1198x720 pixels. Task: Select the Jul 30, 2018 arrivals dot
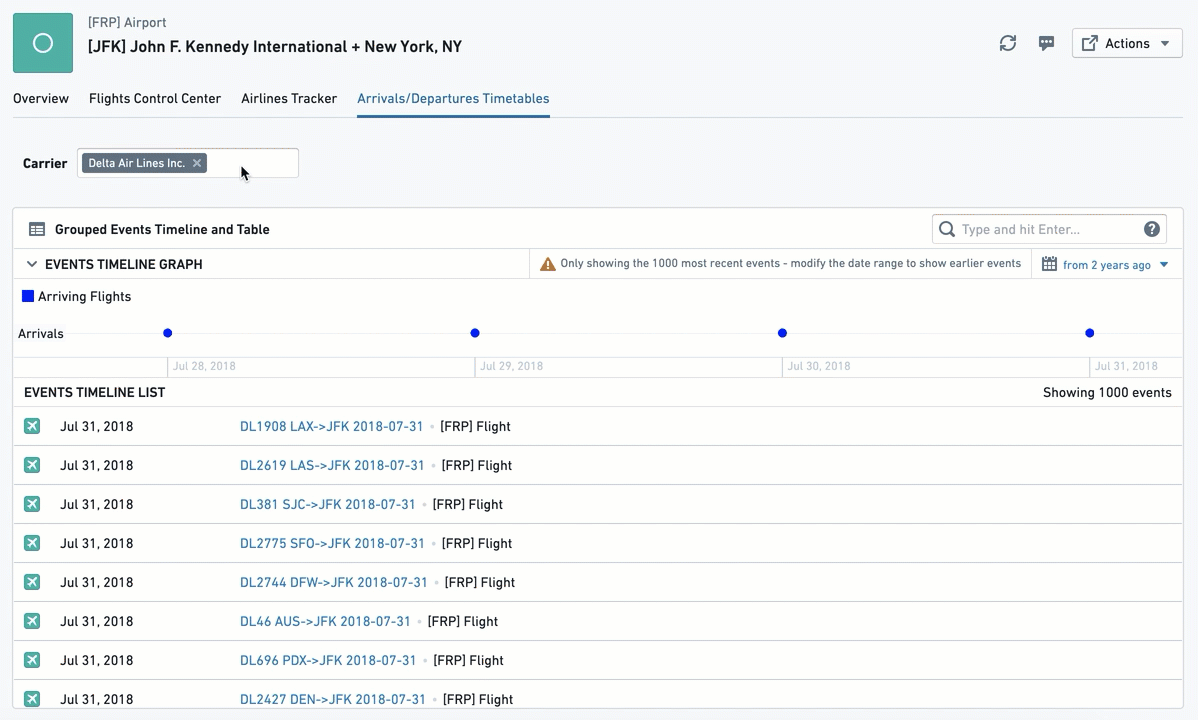[782, 333]
